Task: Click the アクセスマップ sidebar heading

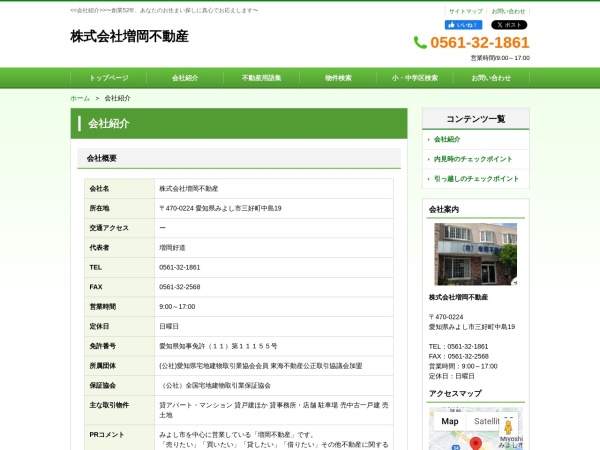Action: point(455,393)
